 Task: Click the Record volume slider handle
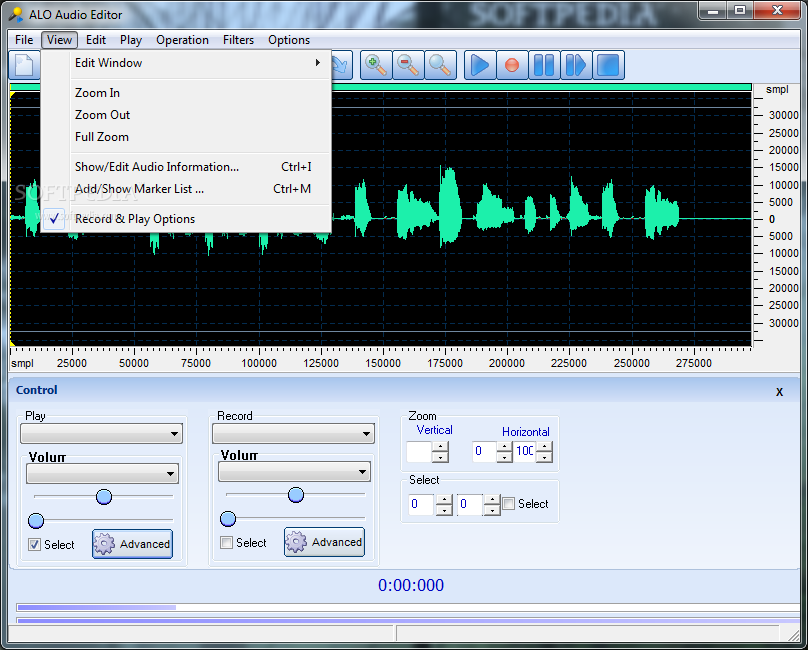tap(296, 495)
